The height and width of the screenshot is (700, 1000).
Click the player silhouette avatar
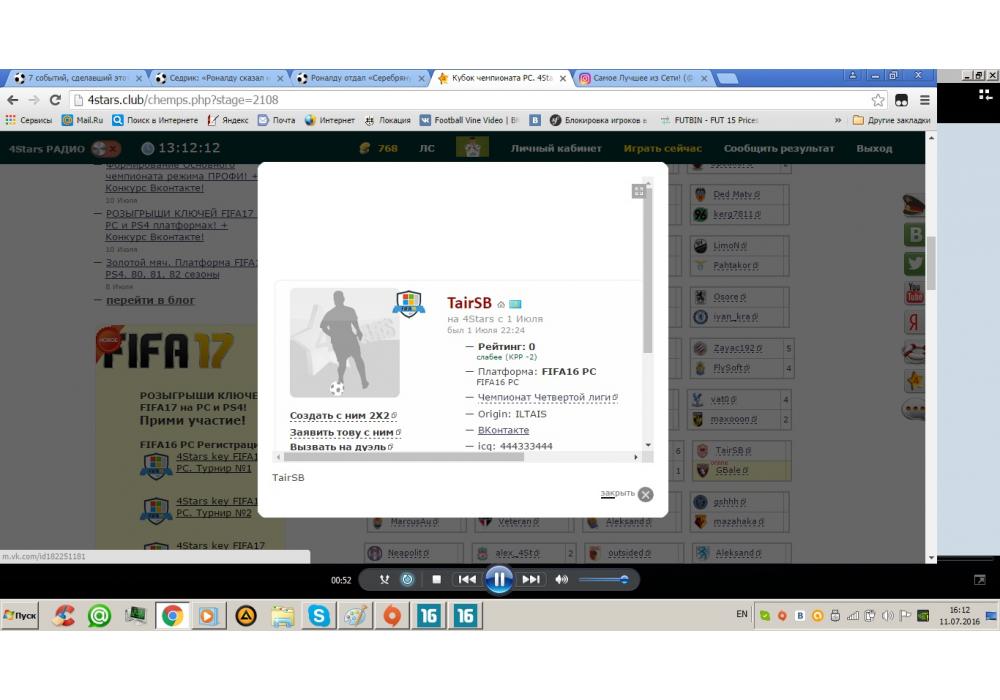tap(344, 342)
